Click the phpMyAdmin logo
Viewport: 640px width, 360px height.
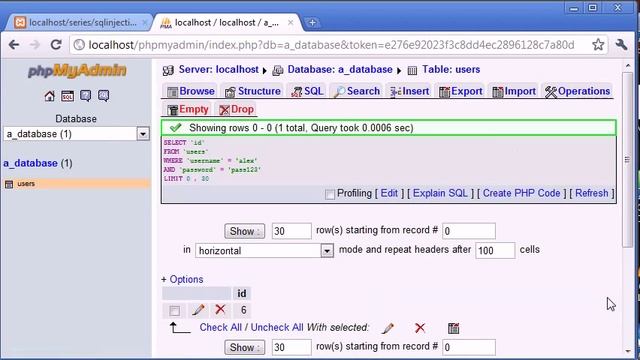[77, 71]
